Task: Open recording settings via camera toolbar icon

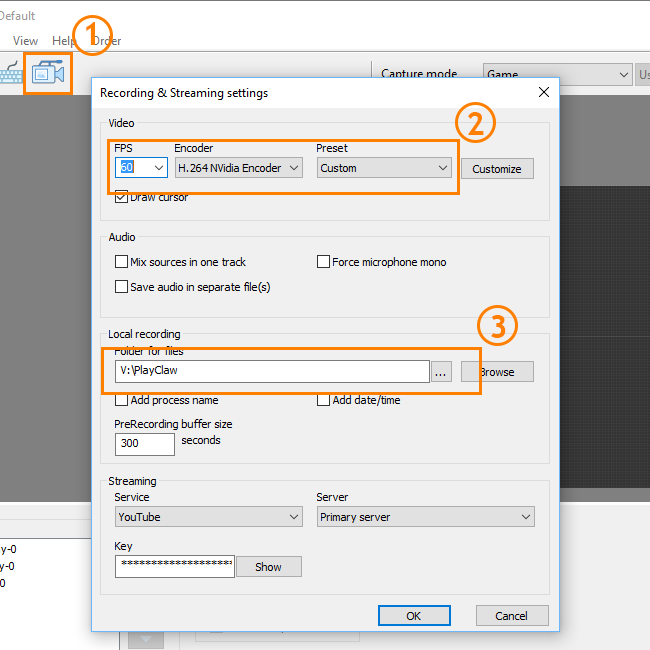Action: (x=48, y=73)
